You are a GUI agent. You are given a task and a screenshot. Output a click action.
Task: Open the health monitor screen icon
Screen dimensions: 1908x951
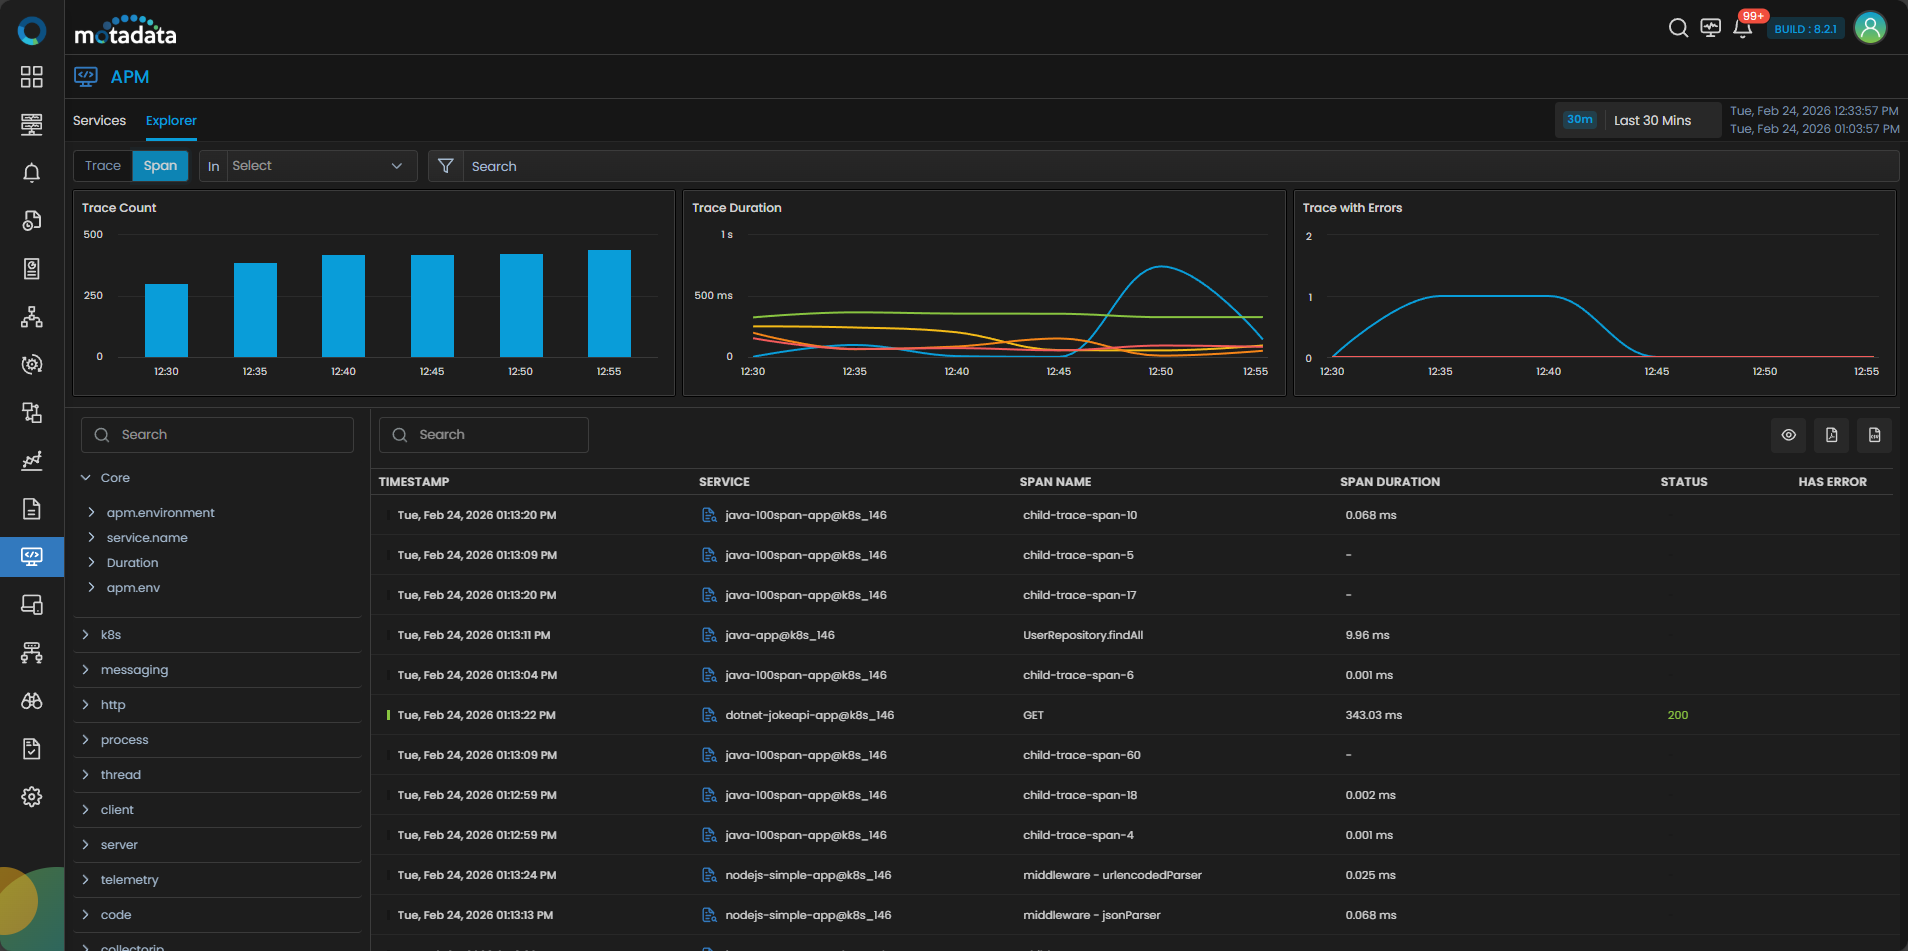click(x=1710, y=28)
